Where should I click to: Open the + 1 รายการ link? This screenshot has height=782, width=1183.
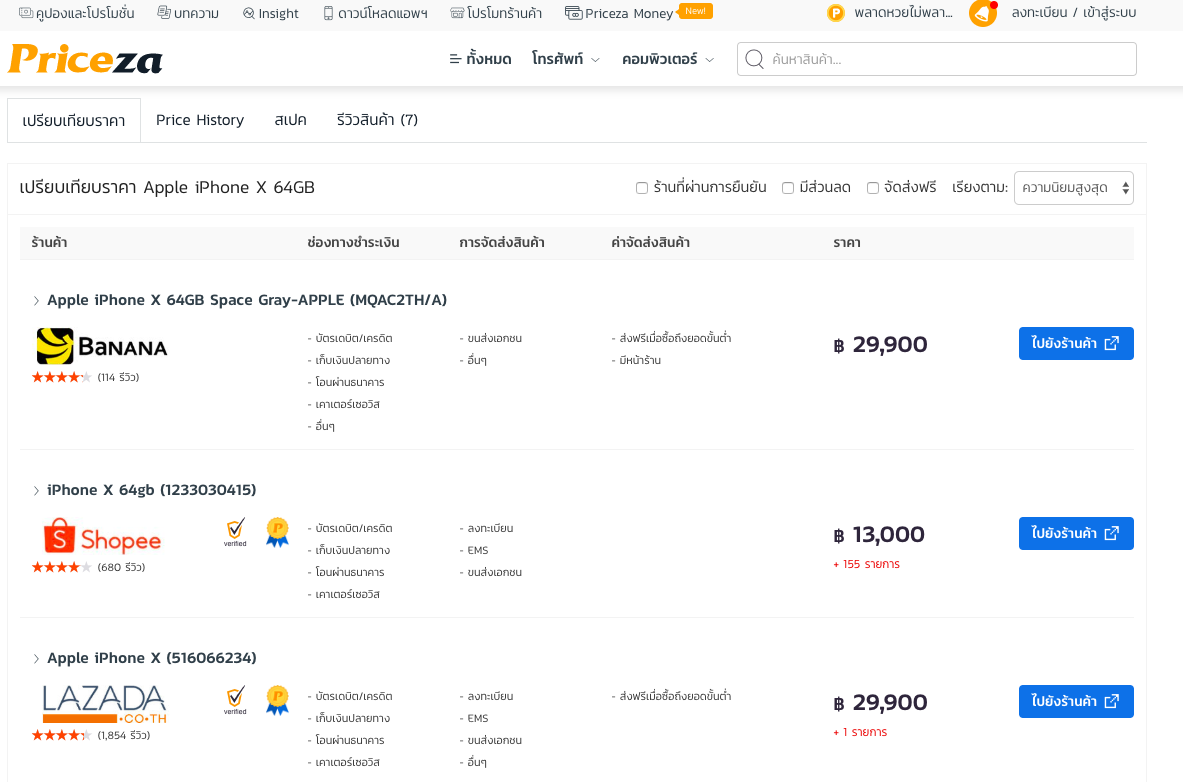(860, 732)
